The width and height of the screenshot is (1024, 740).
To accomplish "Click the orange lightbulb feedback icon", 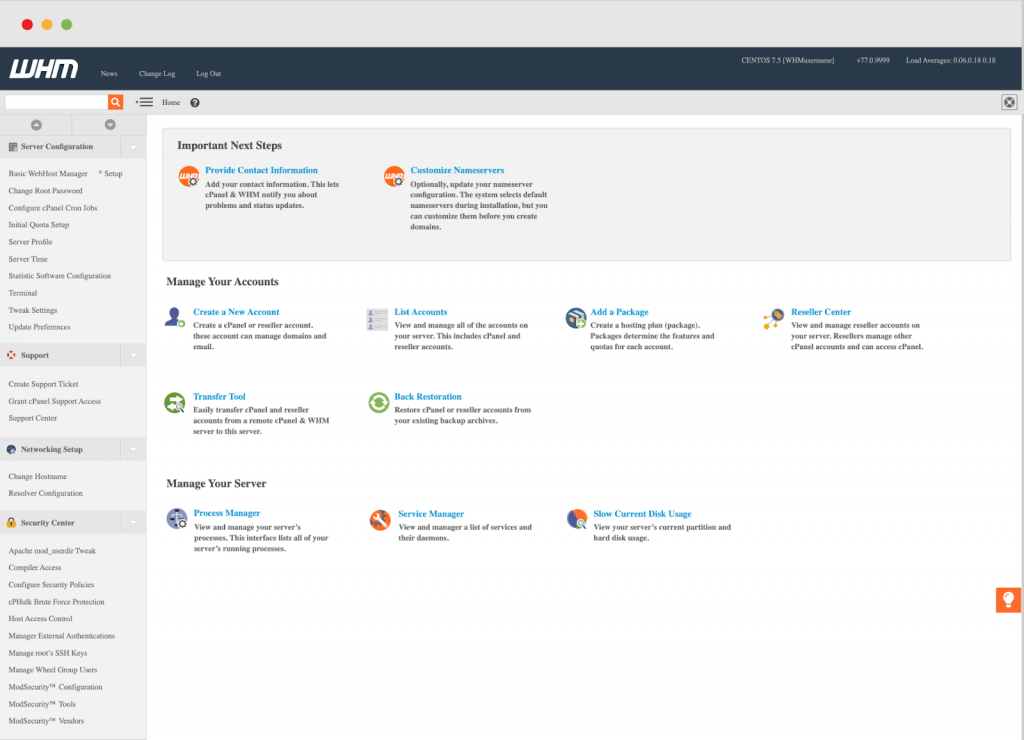I will 1008,598.
